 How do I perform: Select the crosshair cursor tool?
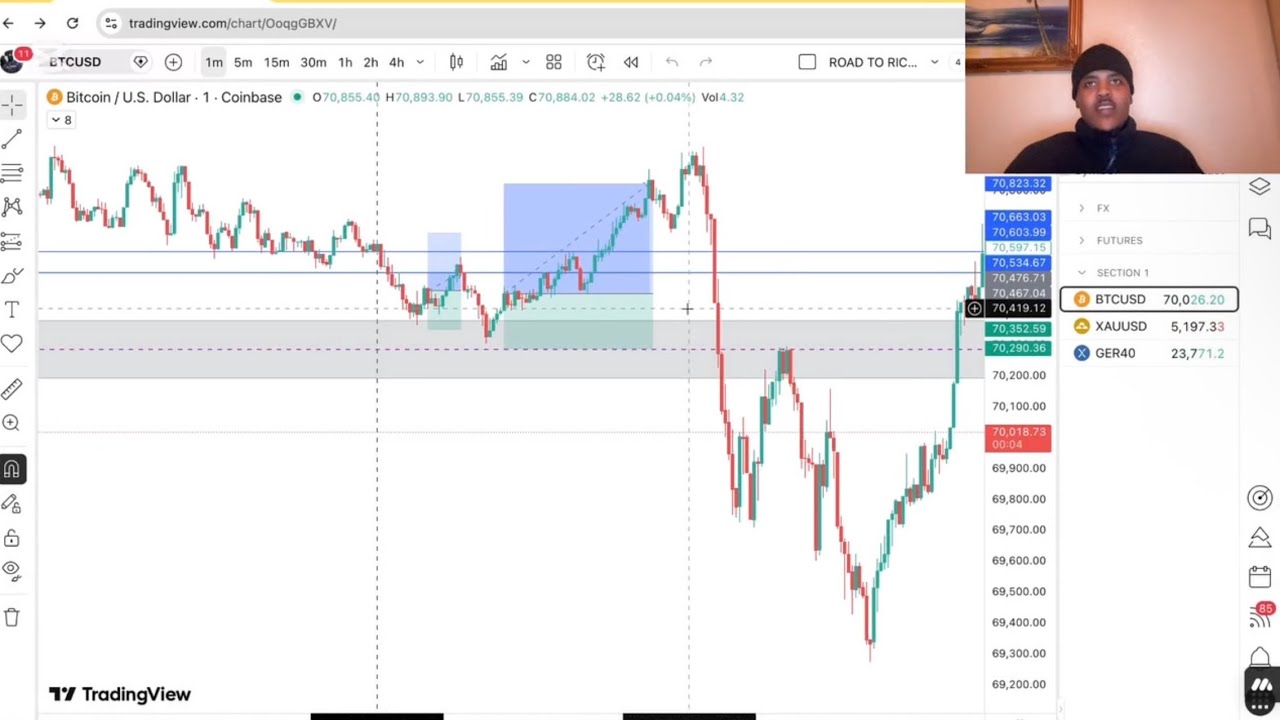point(12,104)
